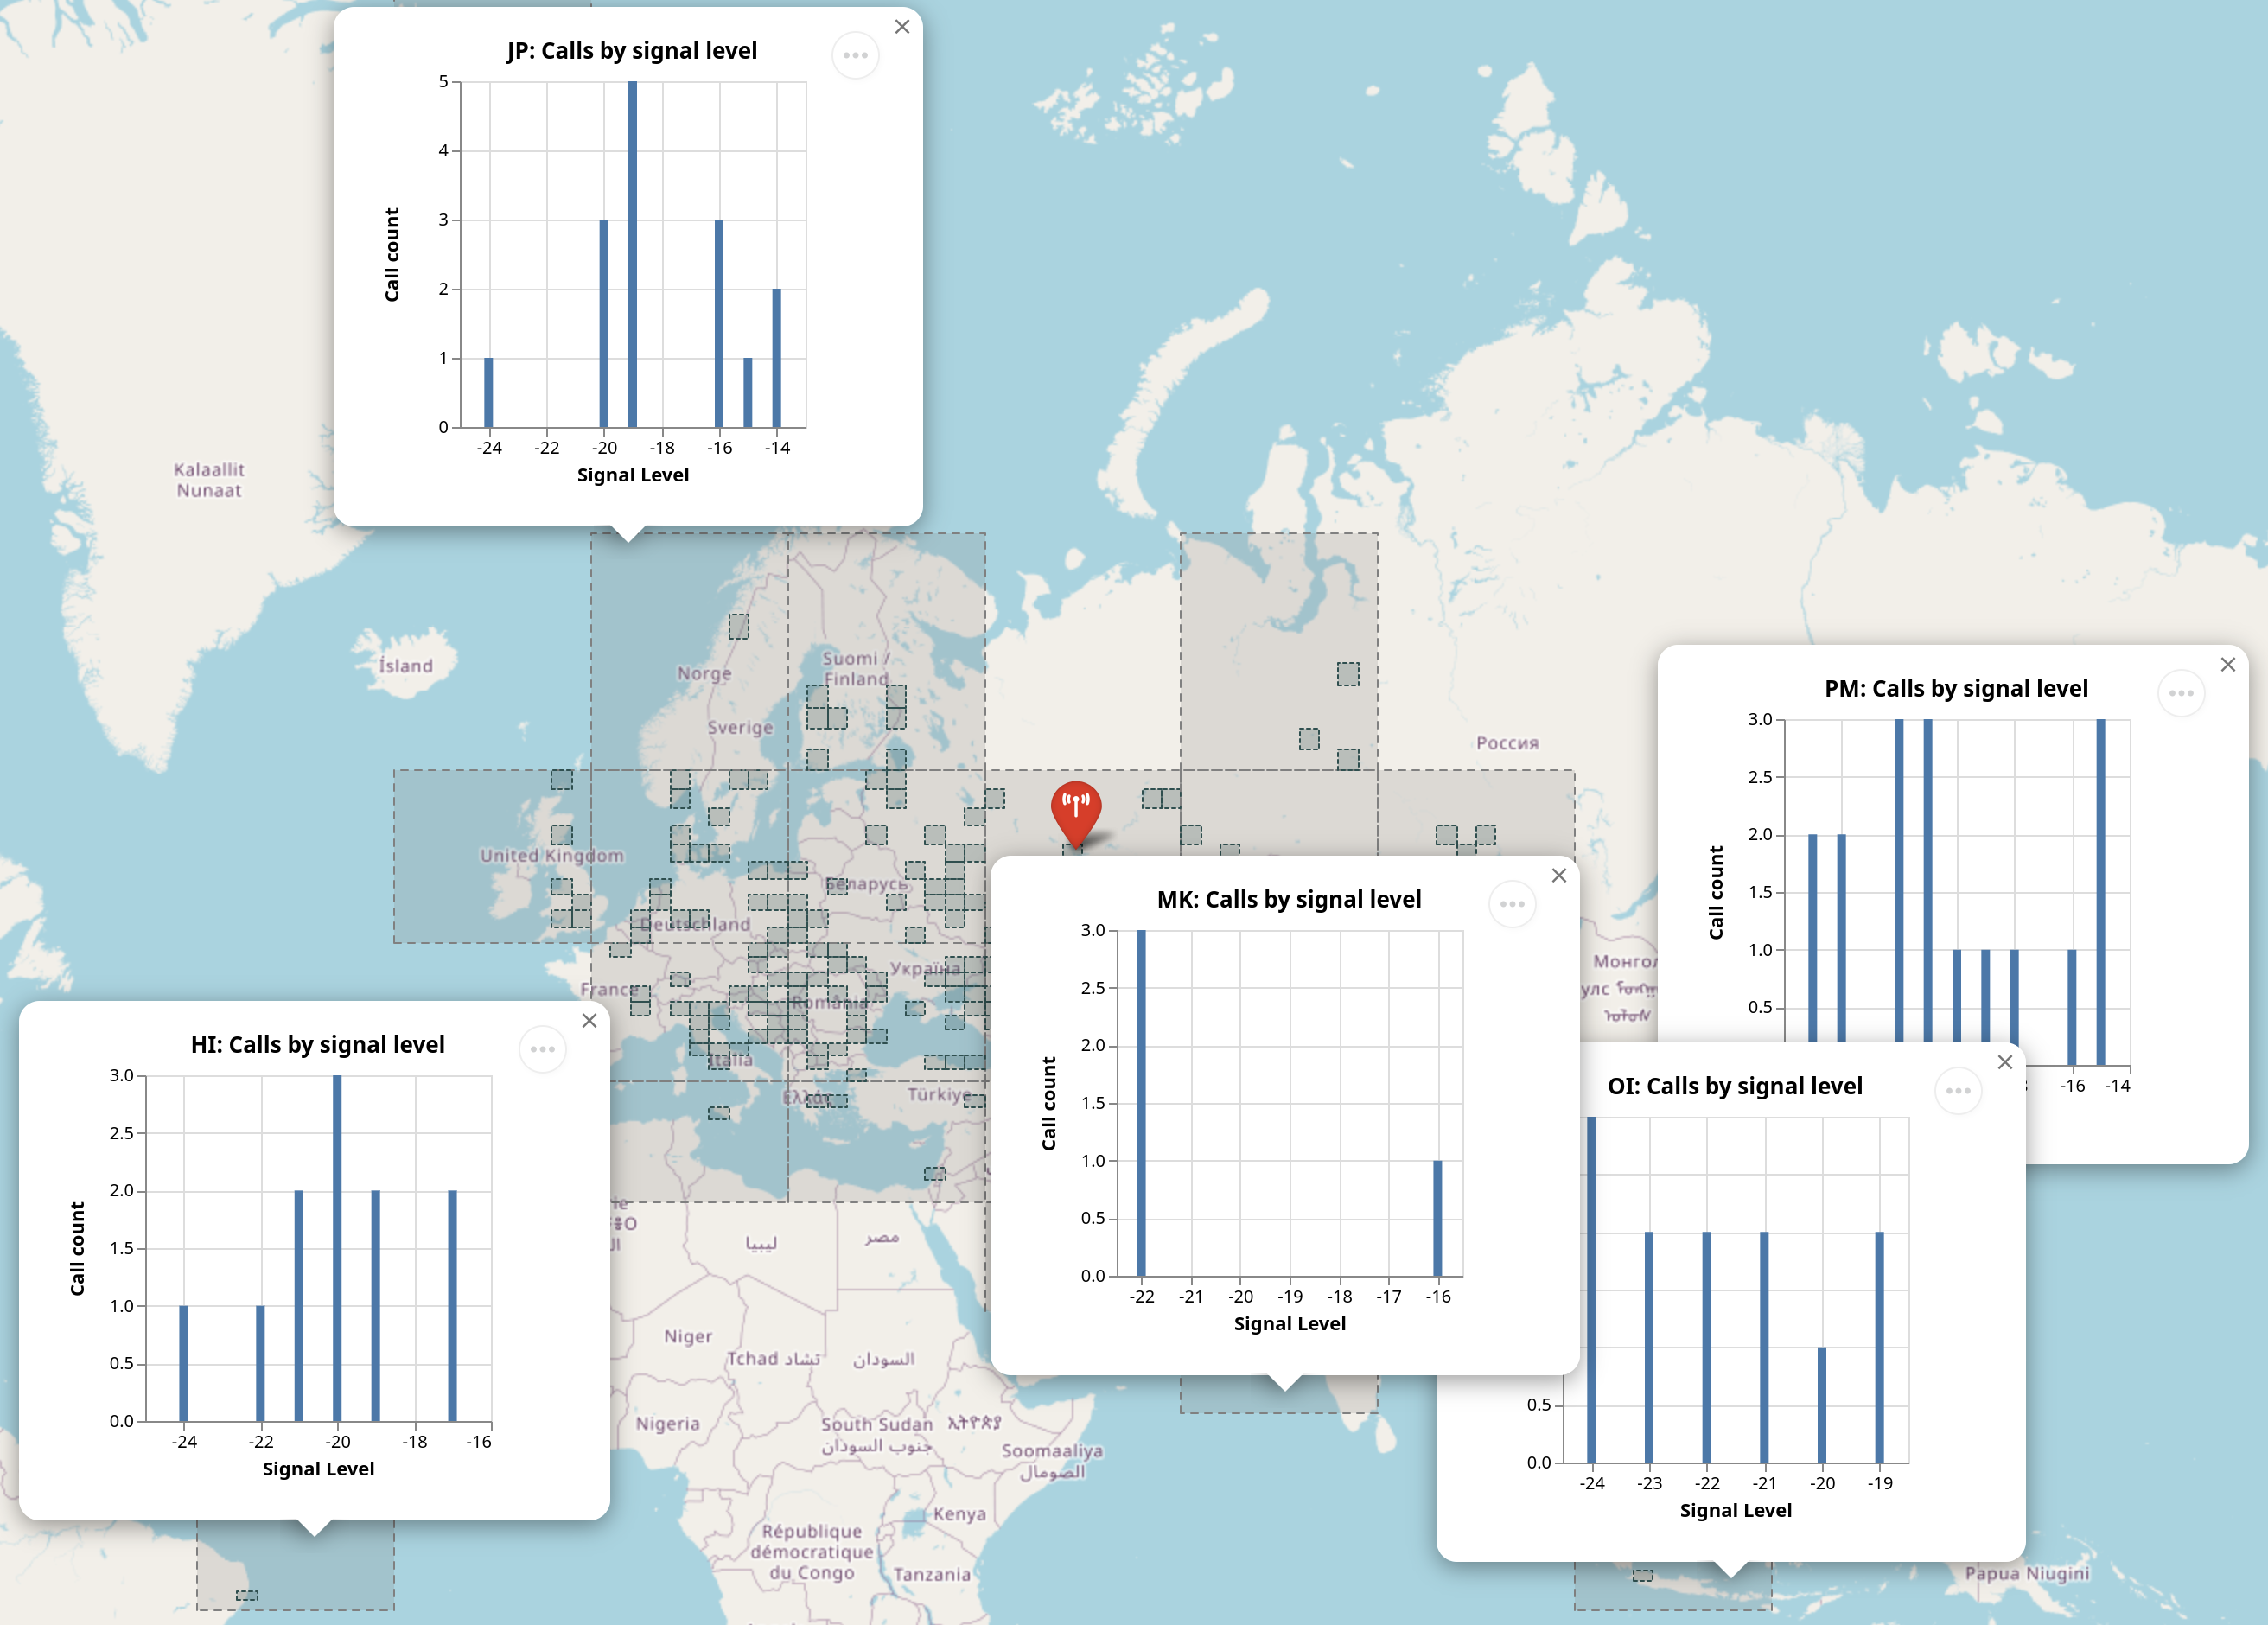Click the -20 bar in HI chart

337,1248
